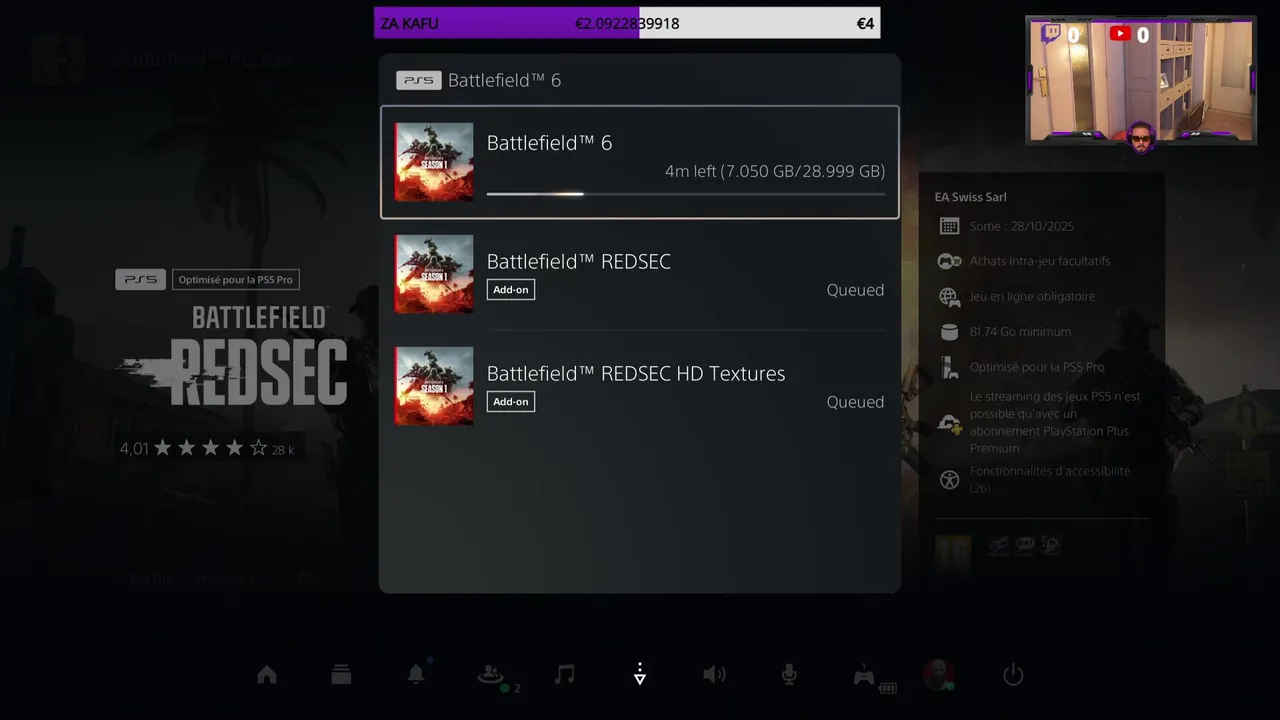1280x720 pixels.
Task: Open the Switcher stacked-cards icon
Action: pos(341,675)
